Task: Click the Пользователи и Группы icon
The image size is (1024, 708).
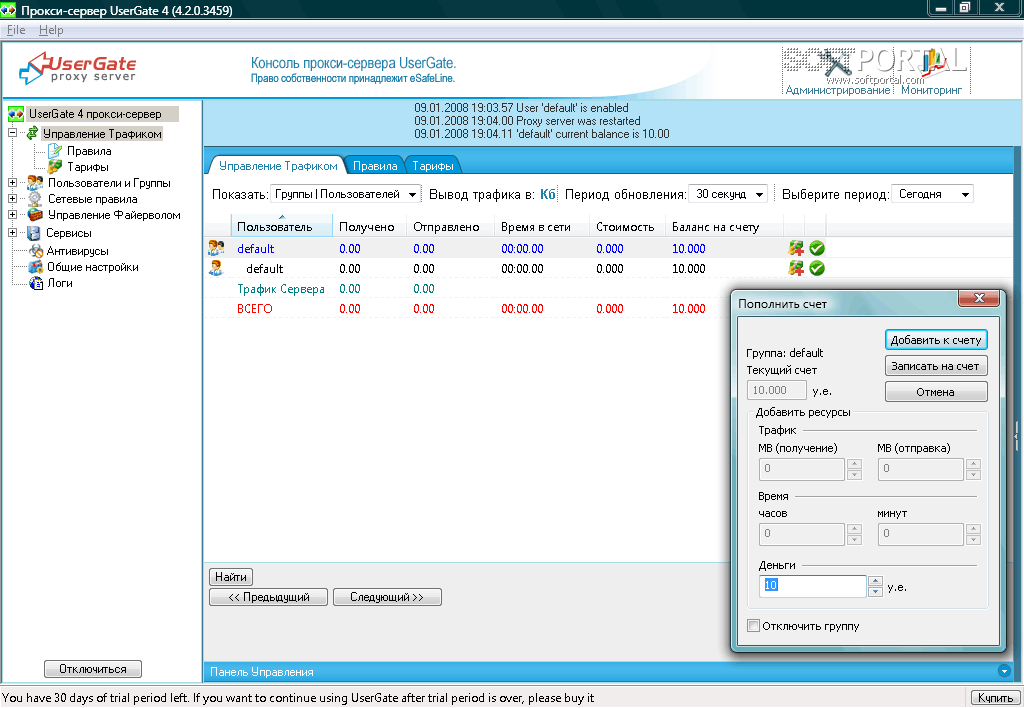Action: click(35, 183)
